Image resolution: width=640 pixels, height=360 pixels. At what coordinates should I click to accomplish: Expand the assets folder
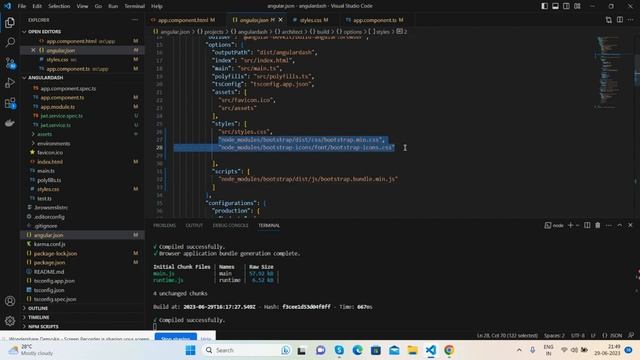click(x=44, y=134)
